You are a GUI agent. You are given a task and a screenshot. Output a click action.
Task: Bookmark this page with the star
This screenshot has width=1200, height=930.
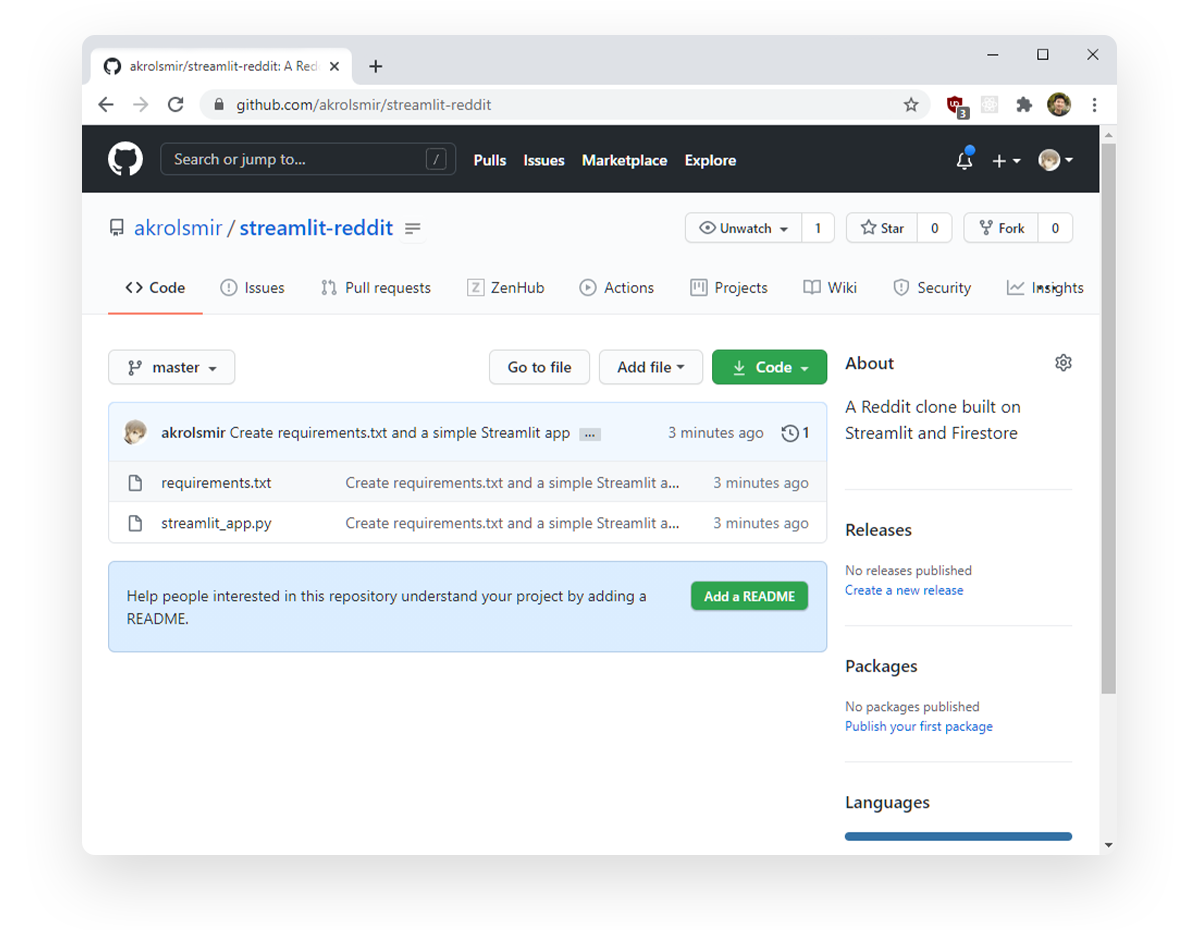click(x=911, y=105)
